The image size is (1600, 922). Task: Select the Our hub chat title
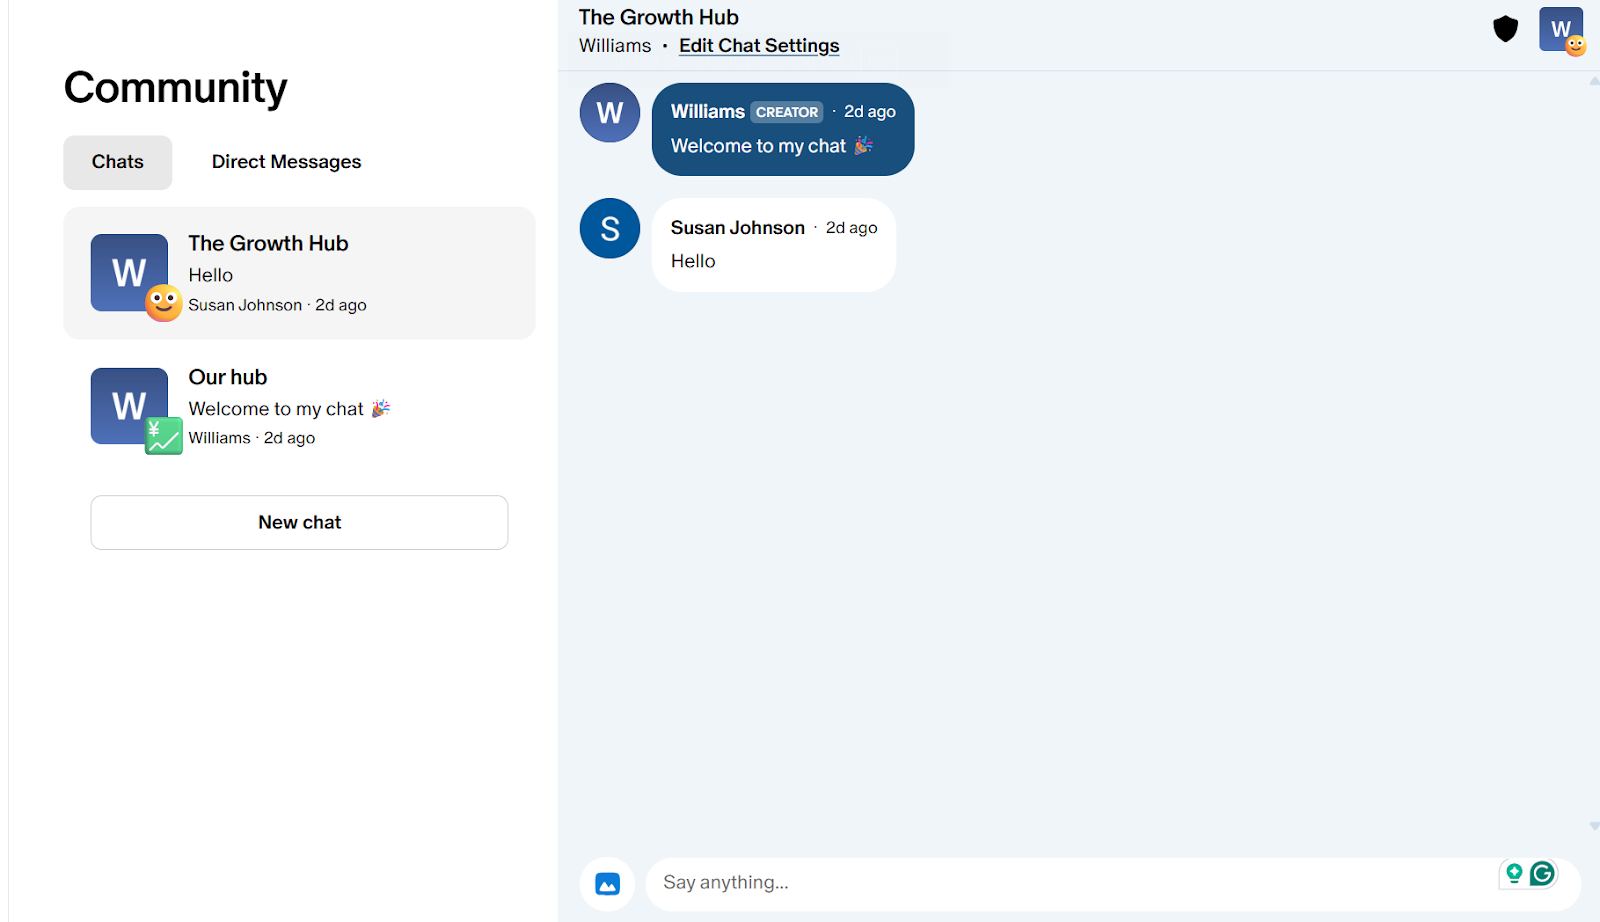(228, 377)
